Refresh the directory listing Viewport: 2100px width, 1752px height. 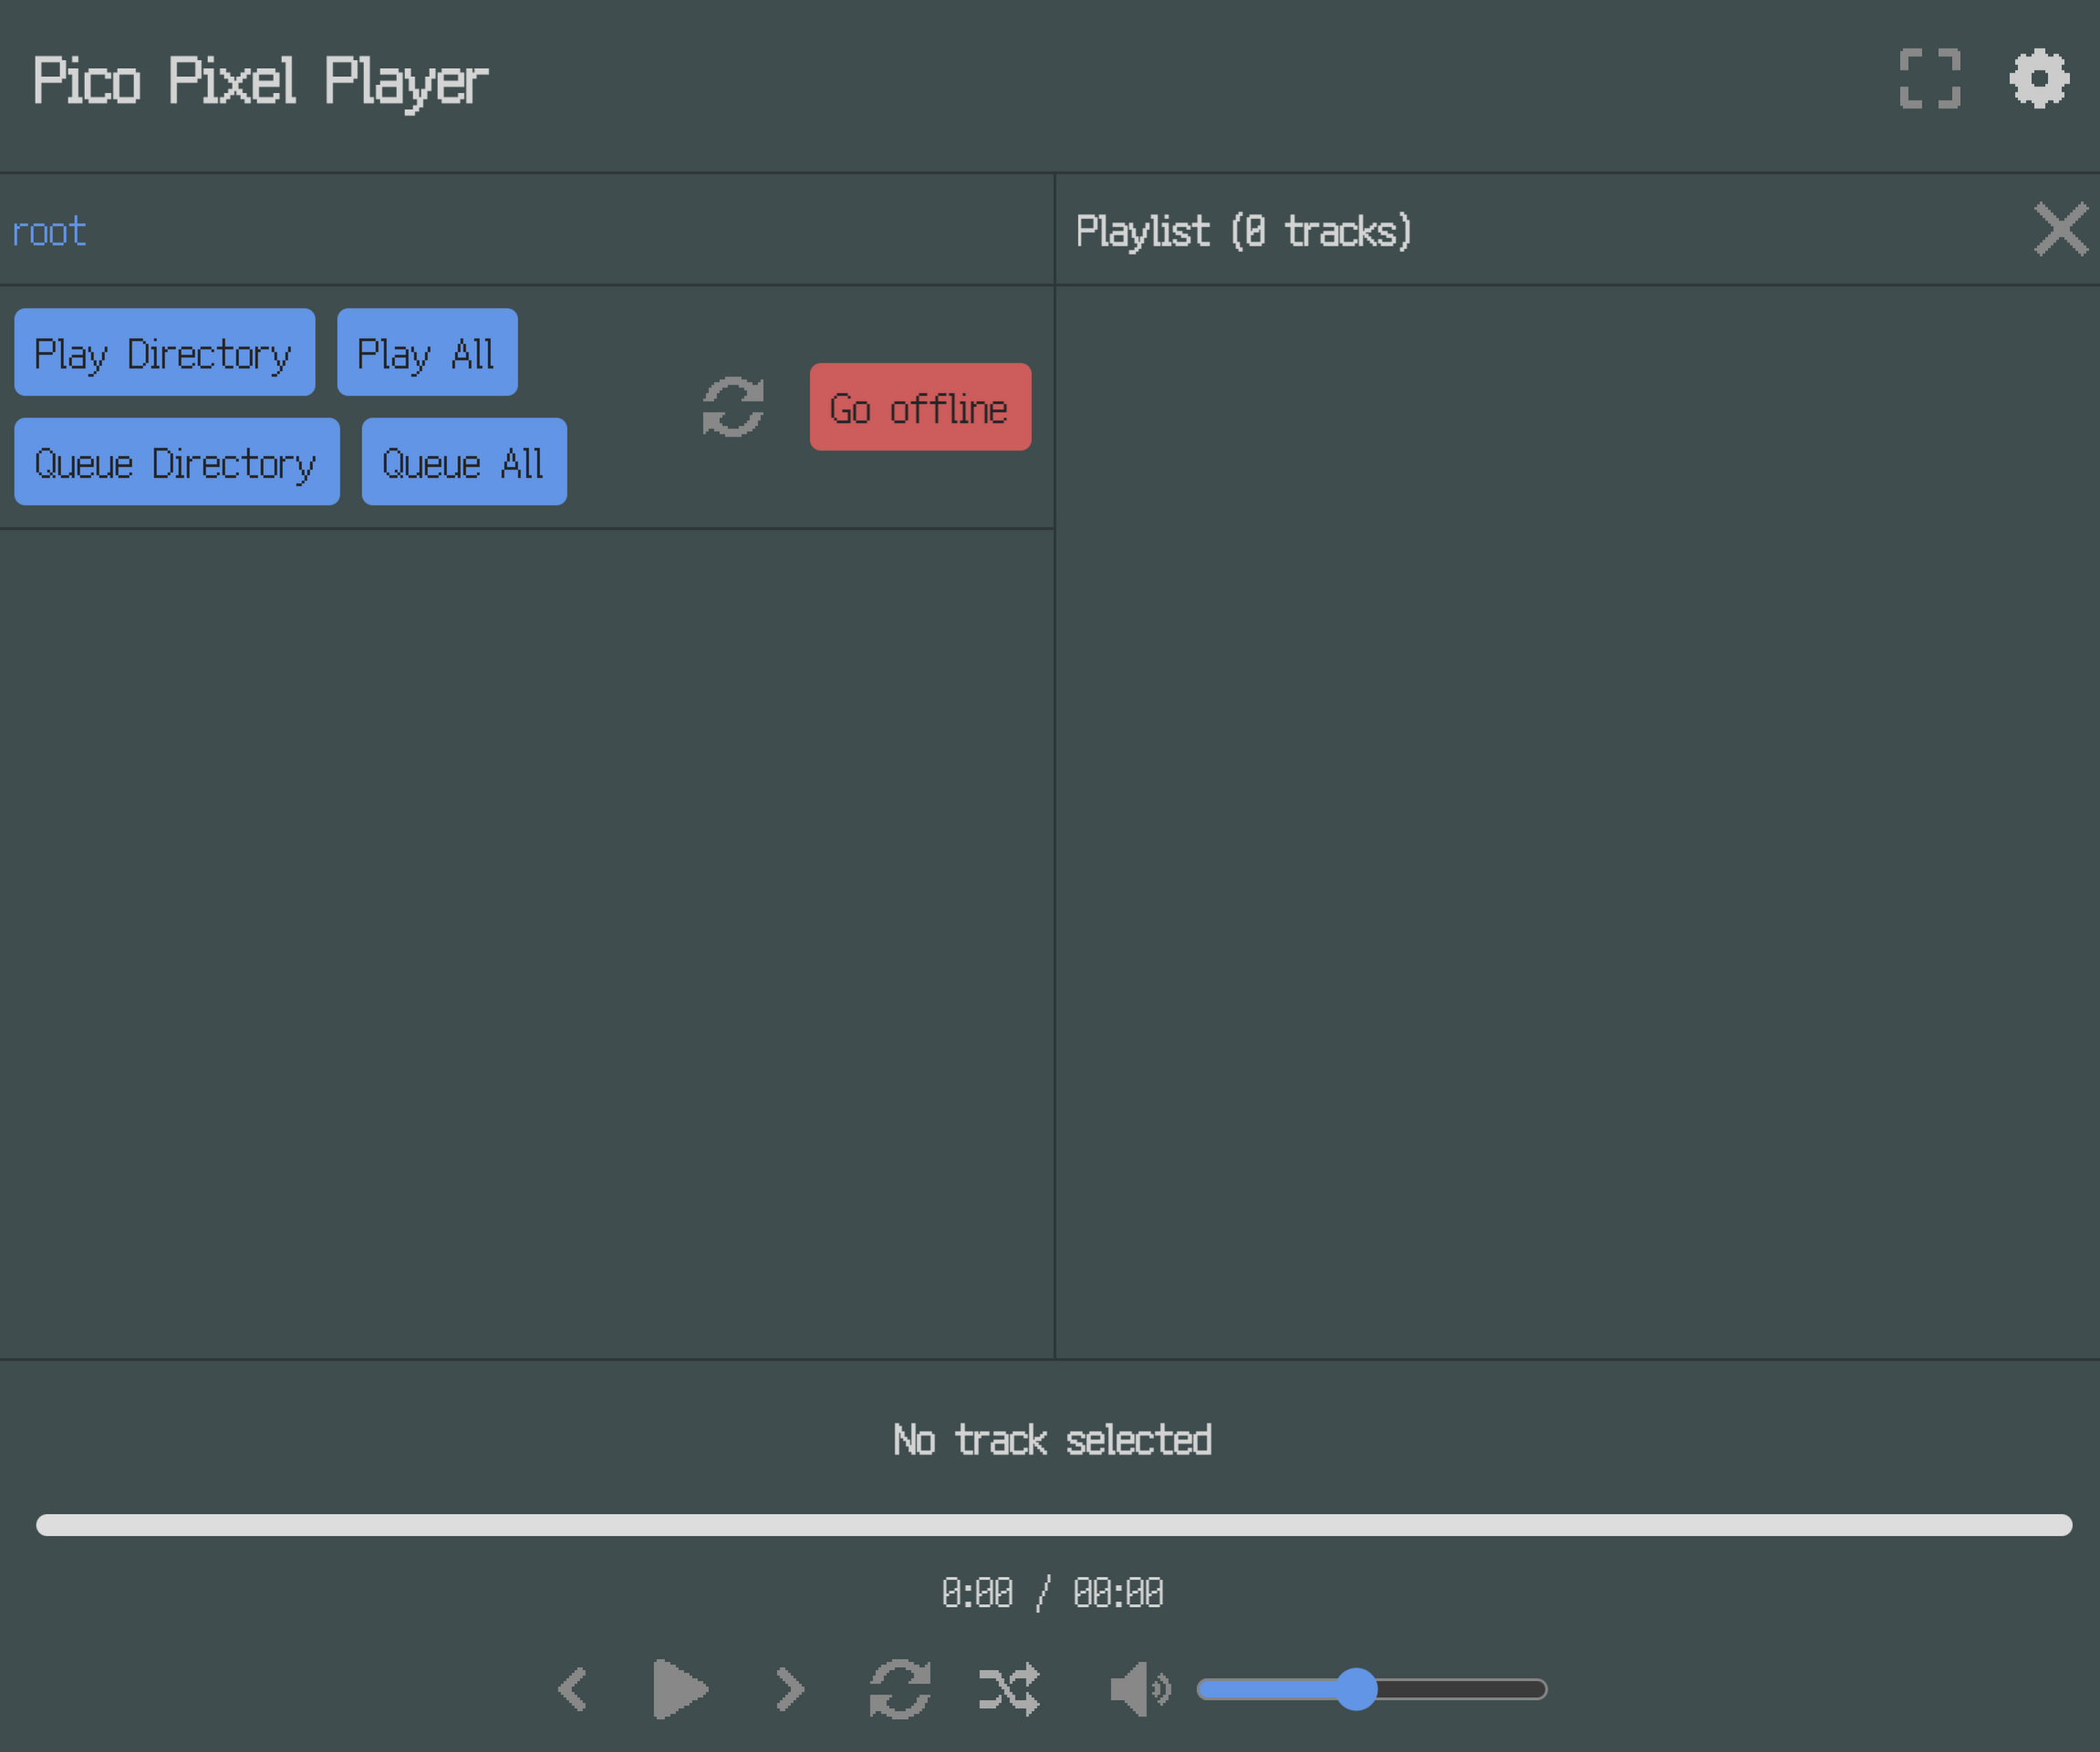(733, 406)
